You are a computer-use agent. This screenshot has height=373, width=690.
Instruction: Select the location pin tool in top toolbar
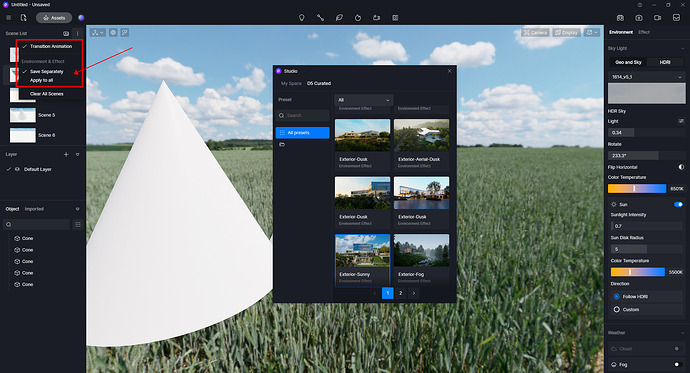pyautogui.click(x=301, y=18)
